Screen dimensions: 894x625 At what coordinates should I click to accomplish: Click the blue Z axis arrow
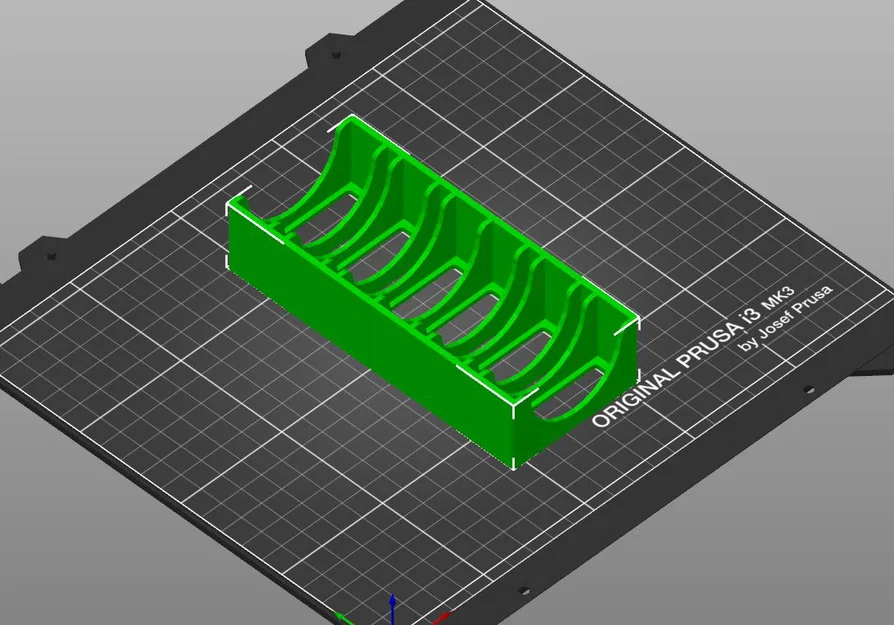coord(393,609)
